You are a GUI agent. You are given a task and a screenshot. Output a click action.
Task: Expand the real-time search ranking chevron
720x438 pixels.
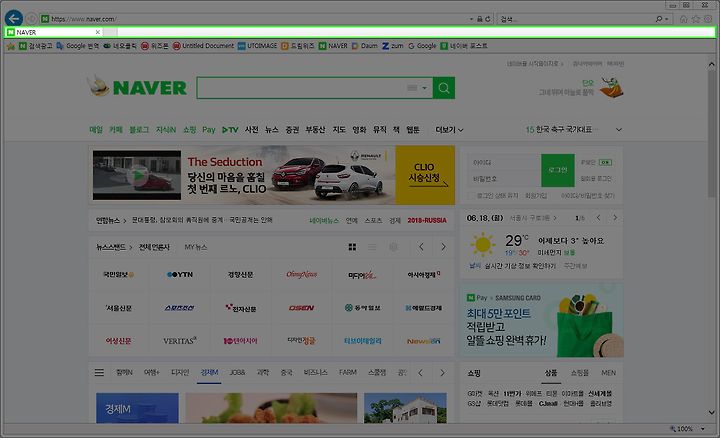pos(619,130)
